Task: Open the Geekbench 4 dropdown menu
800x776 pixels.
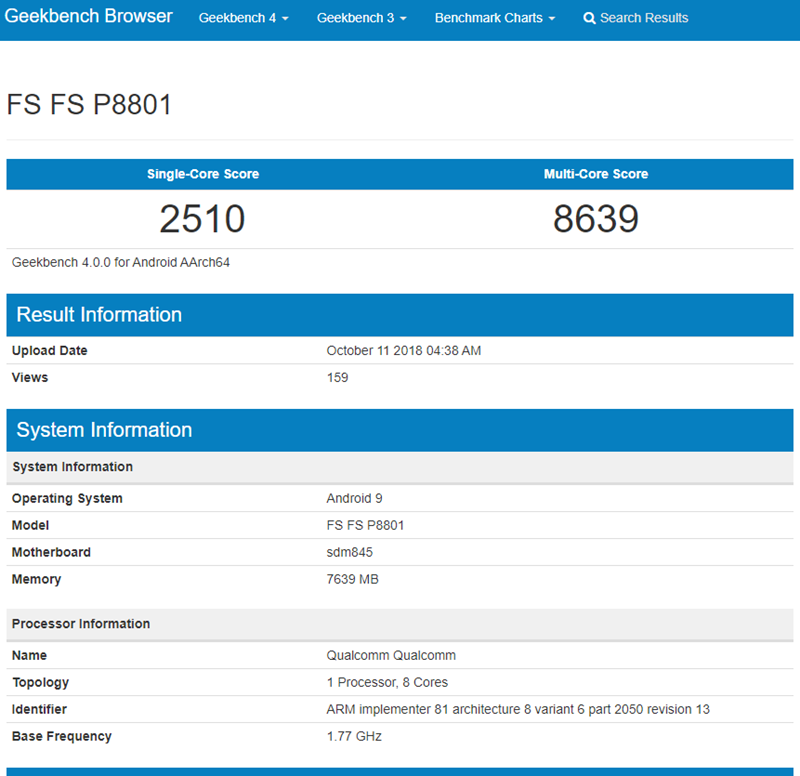Action: click(x=243, y=18)
